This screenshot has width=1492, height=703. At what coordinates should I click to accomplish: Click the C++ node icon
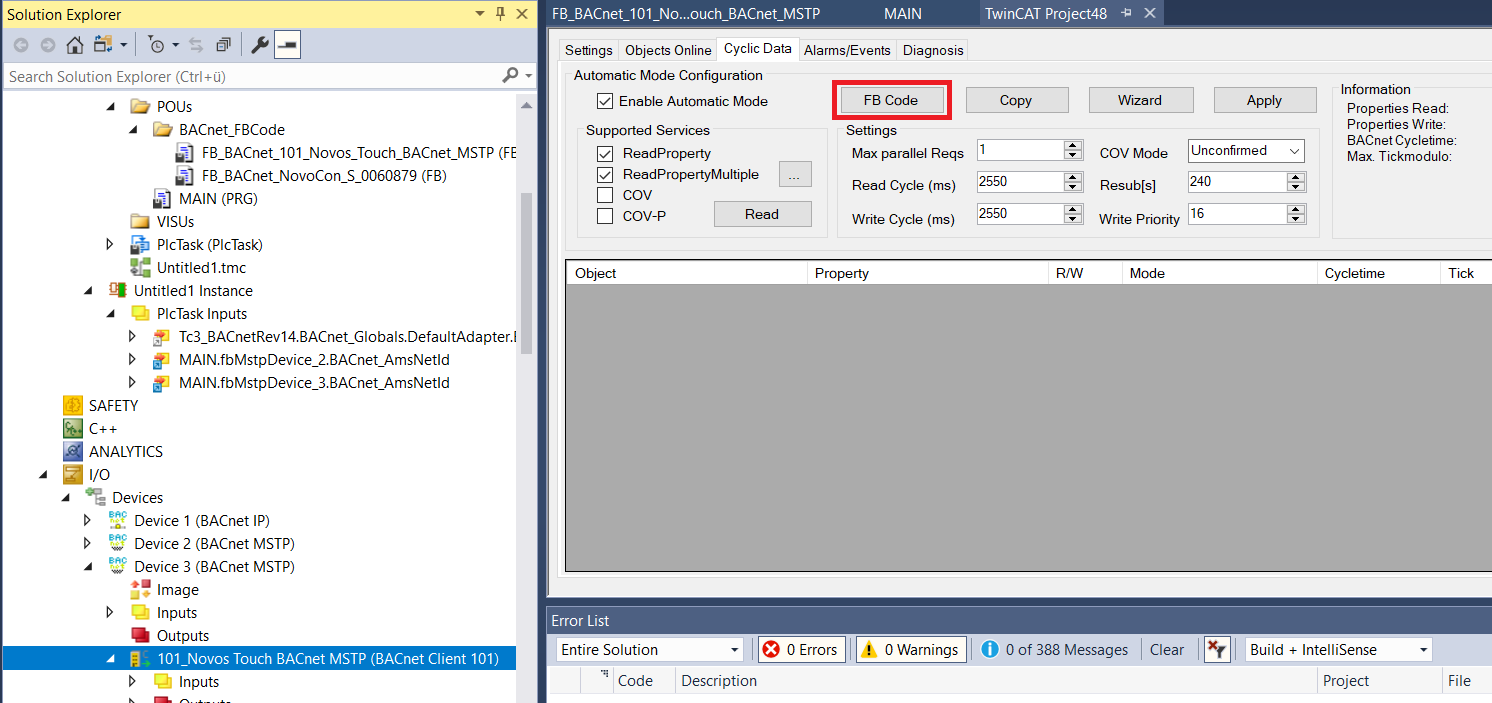[73, 428]
